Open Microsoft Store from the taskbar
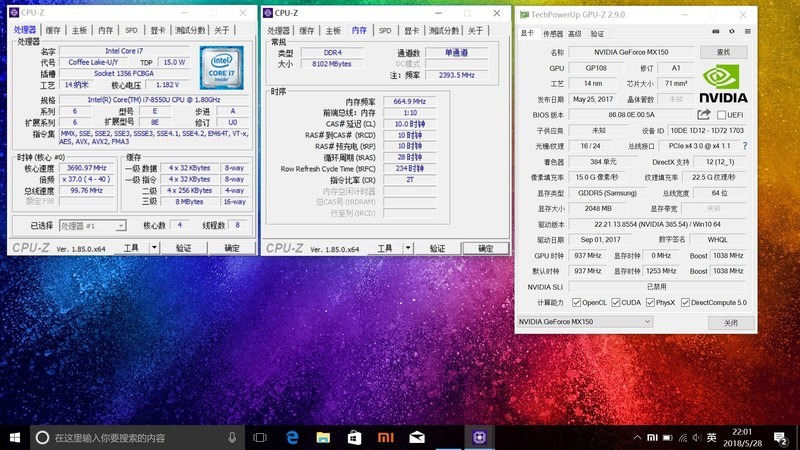 [355, 437]
